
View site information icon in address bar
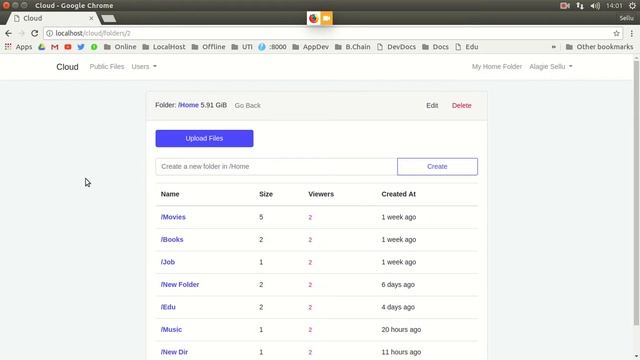(49, 33)
